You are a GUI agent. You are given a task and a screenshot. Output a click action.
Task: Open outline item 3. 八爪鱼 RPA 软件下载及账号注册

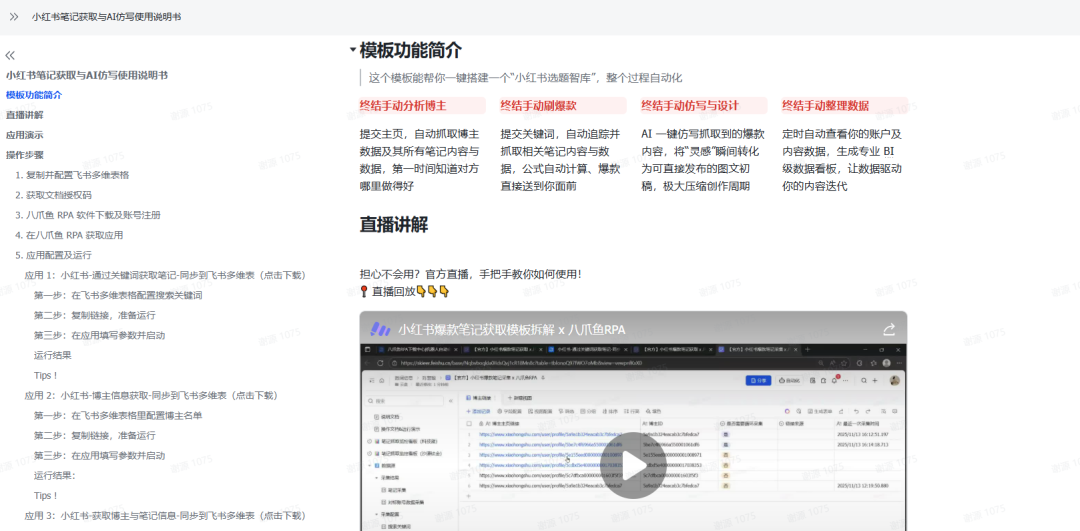[88, 215]
